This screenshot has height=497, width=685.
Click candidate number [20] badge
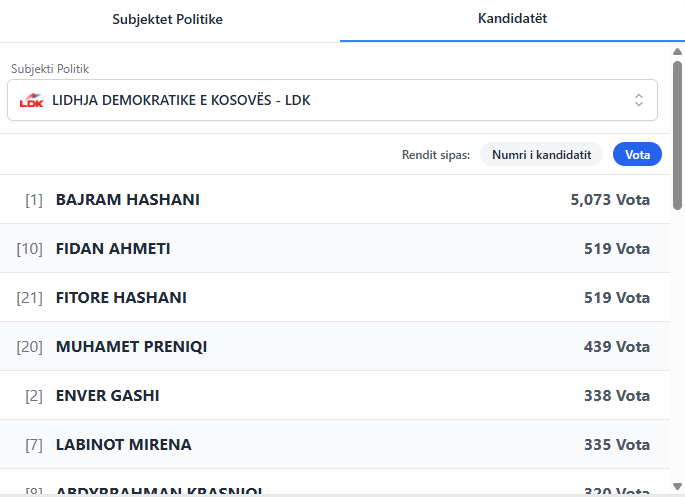tap(29, 346)
